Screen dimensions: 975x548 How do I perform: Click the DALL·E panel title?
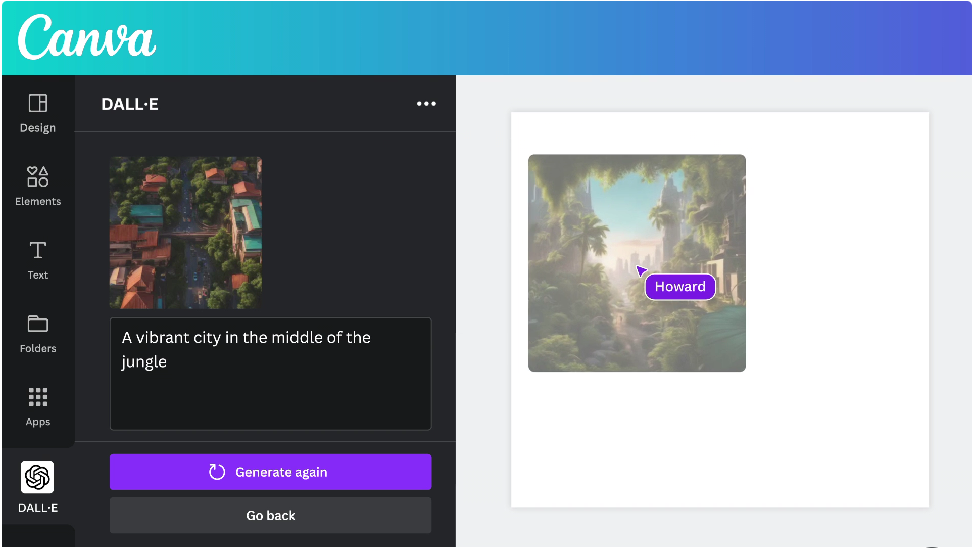coord(130,104)
